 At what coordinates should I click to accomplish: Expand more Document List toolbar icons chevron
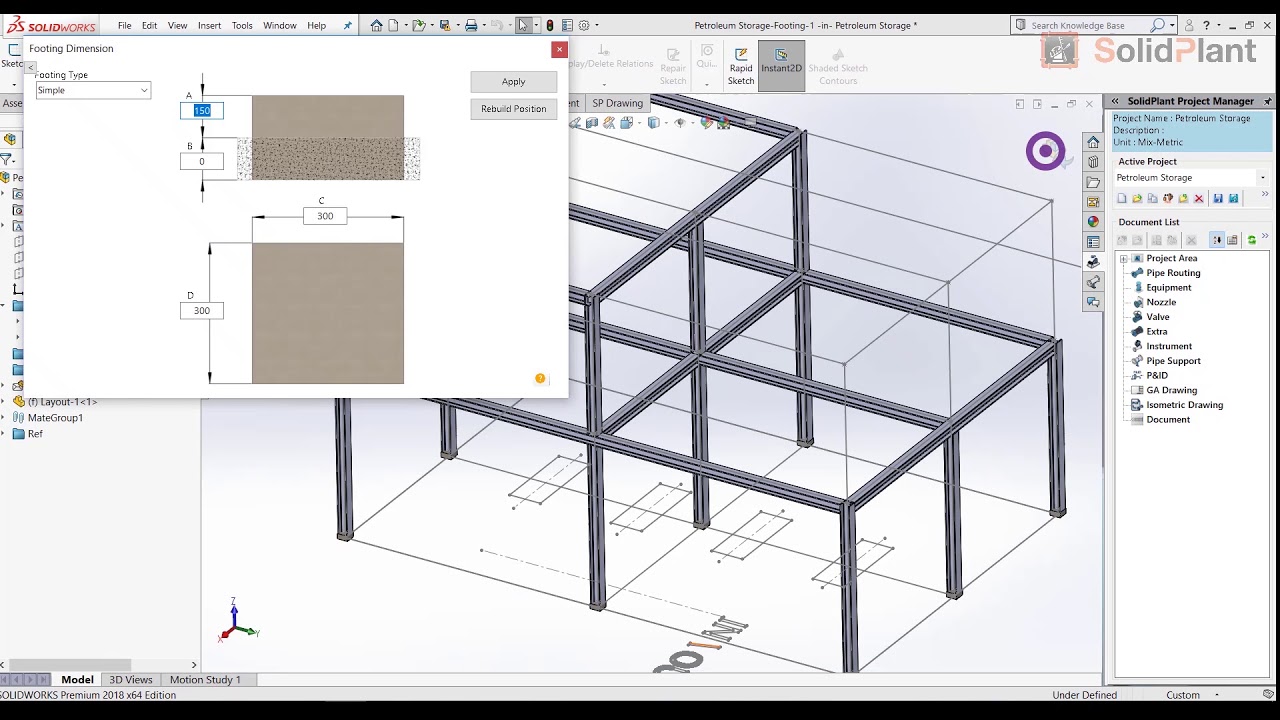[x=1265, y=237]
